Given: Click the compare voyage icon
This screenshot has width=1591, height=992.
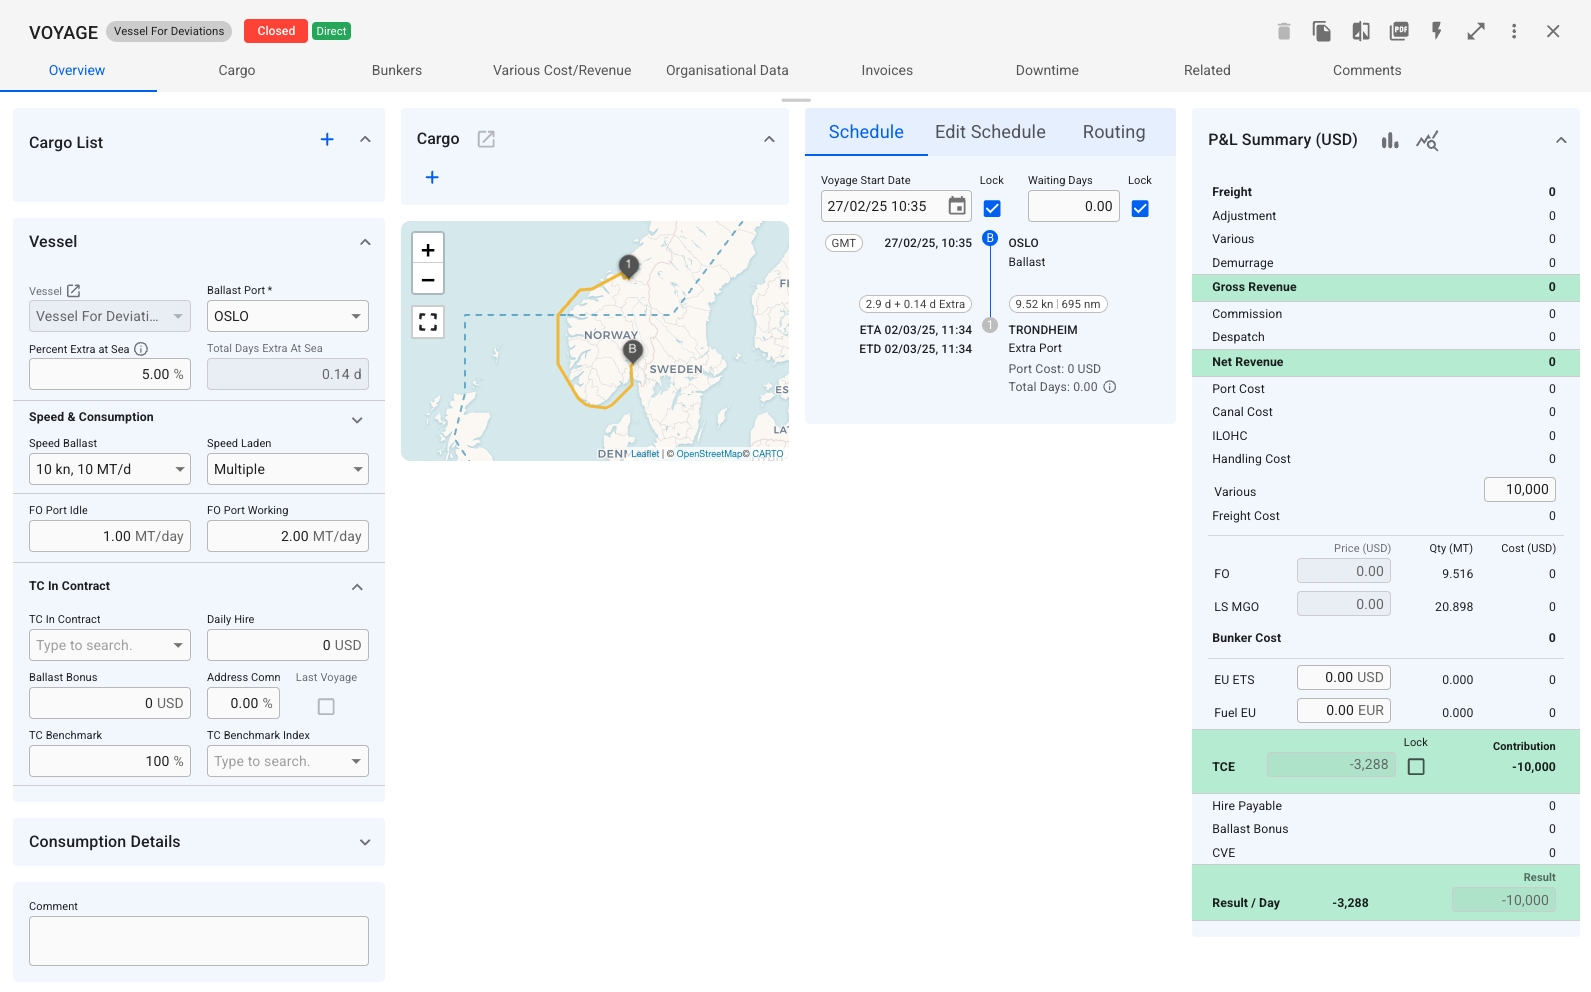Looking at the screenshot, I should click(1360, 31).
